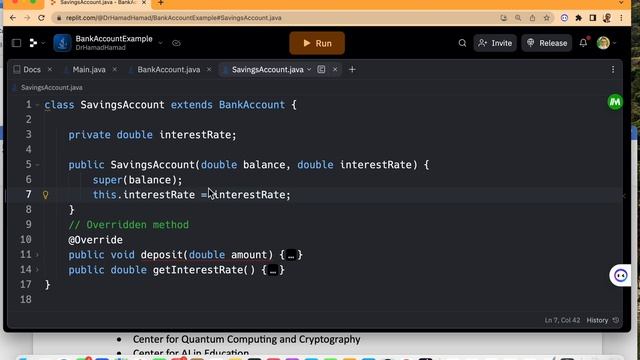
Task: Open the floating AI assistant bubble
Action: pos(621,276)
